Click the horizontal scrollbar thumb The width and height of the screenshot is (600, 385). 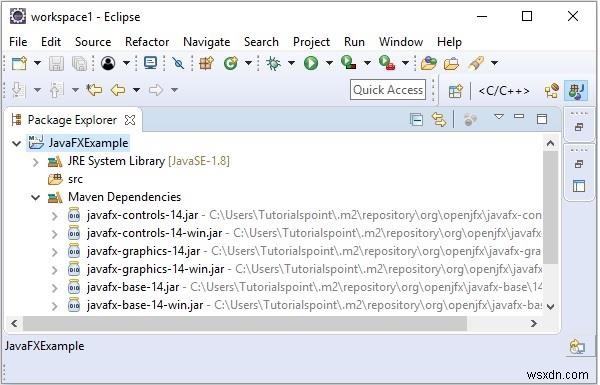[245, 324]
